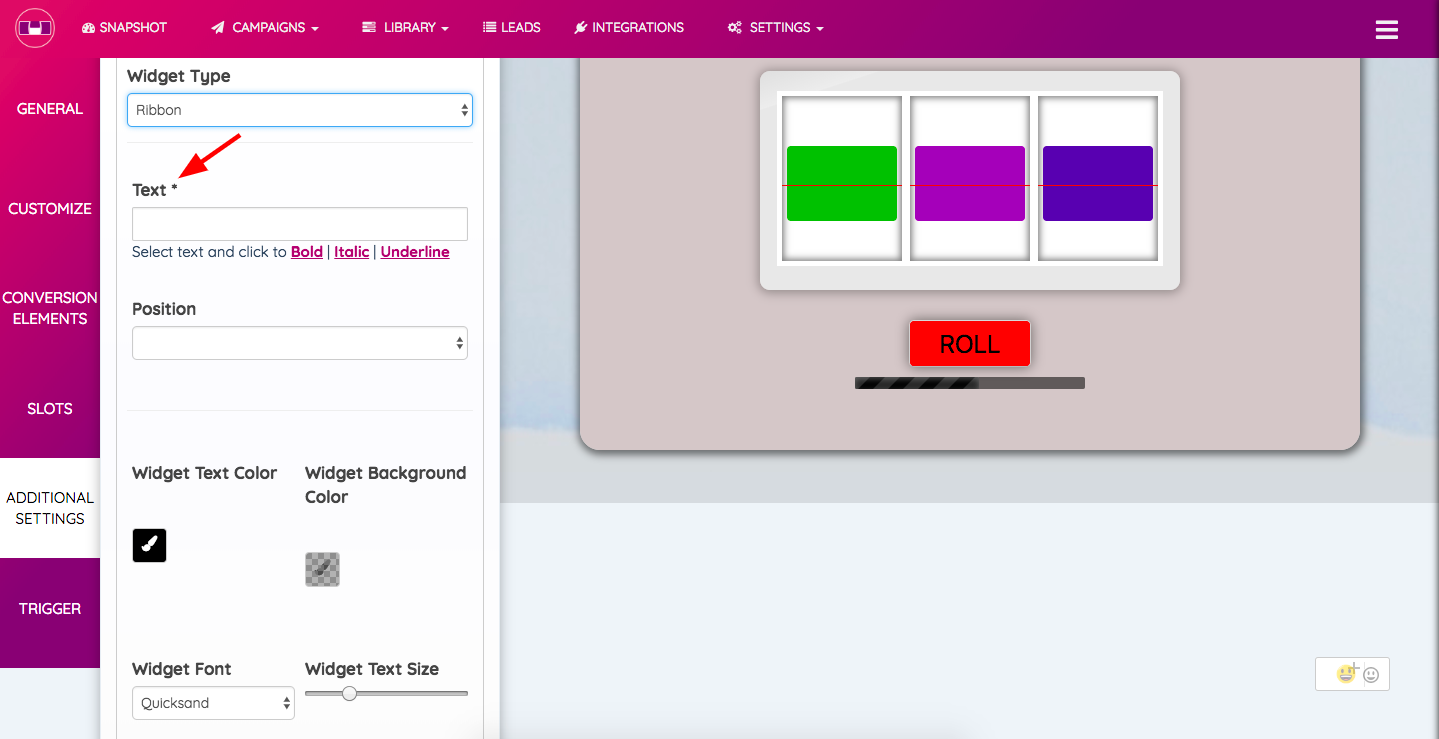Screen dimensions: 1439x739
Task: Open the Widget Text Color picker
Action: click(x=149, y=545)
